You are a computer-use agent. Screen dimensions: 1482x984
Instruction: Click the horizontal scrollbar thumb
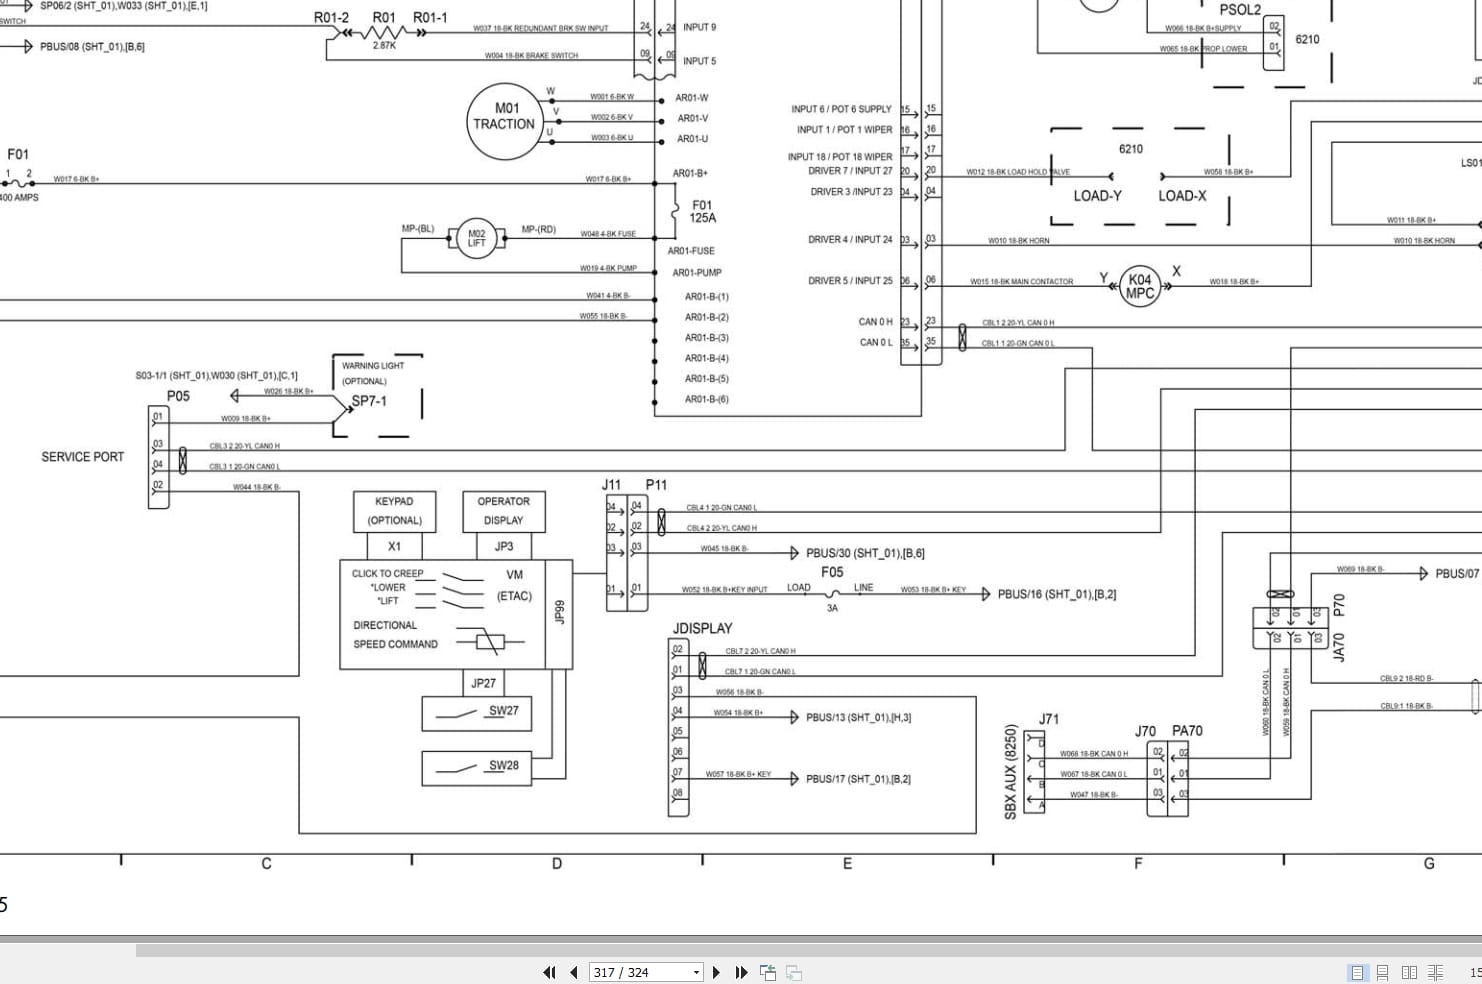tap(809, 950)
